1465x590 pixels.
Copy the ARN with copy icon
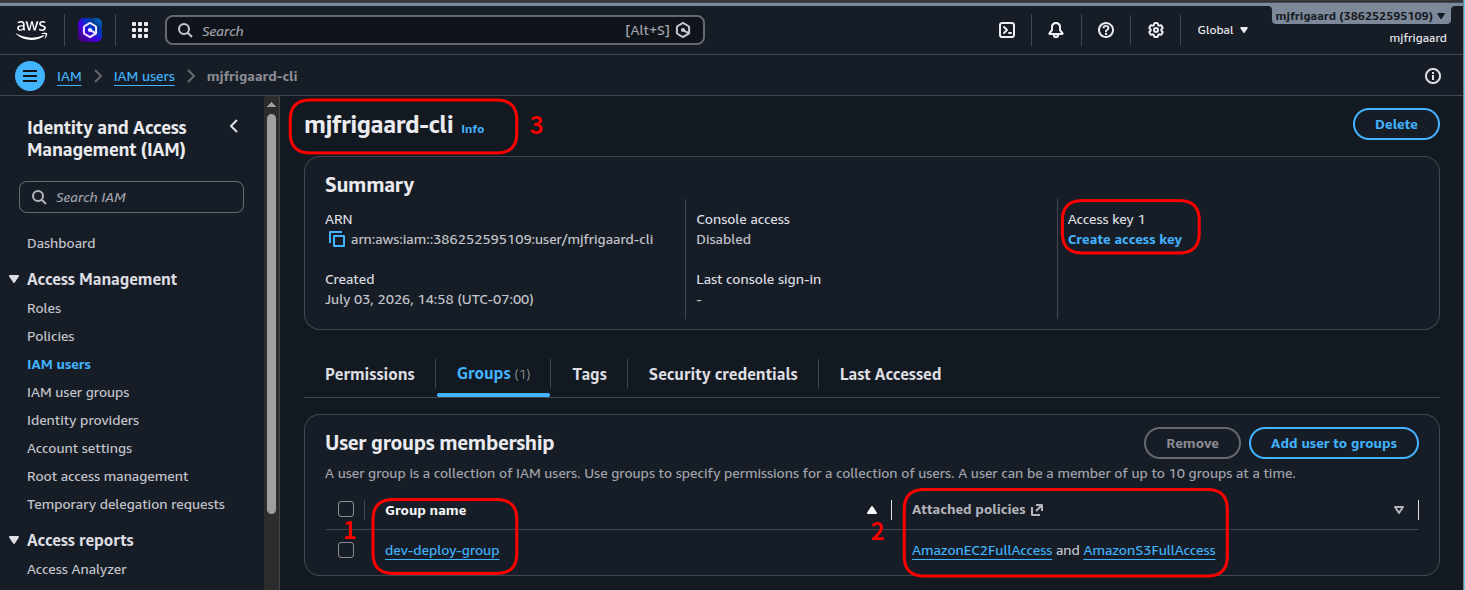click(337, 240)
